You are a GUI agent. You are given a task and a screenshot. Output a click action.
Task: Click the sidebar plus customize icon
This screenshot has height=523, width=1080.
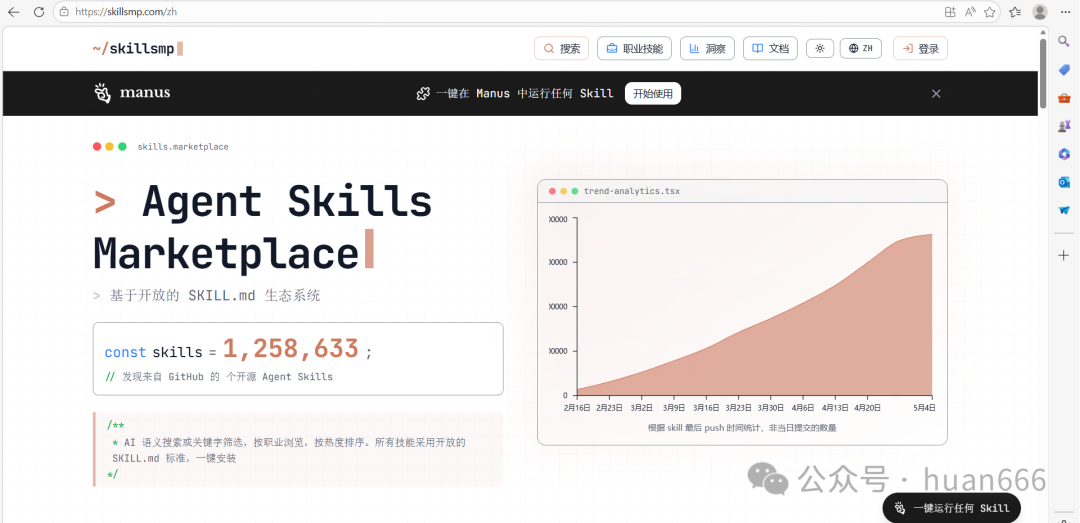point(1063,256)
